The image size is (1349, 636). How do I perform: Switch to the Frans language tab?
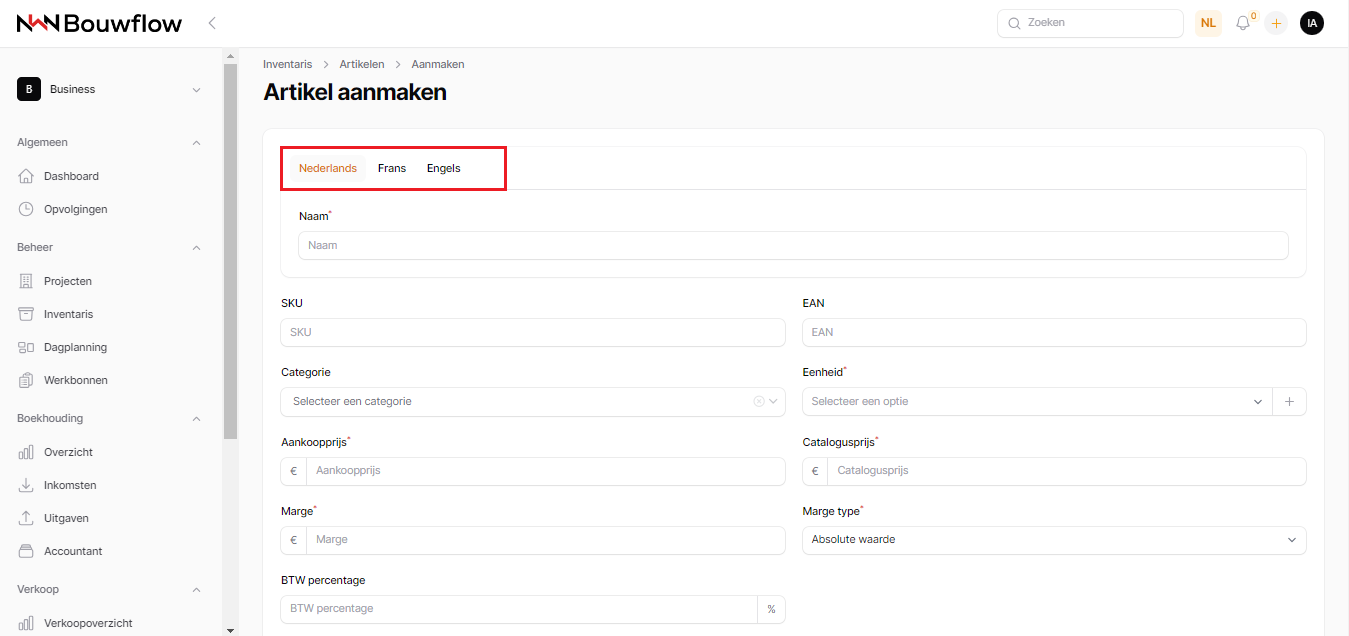[392, 168]
